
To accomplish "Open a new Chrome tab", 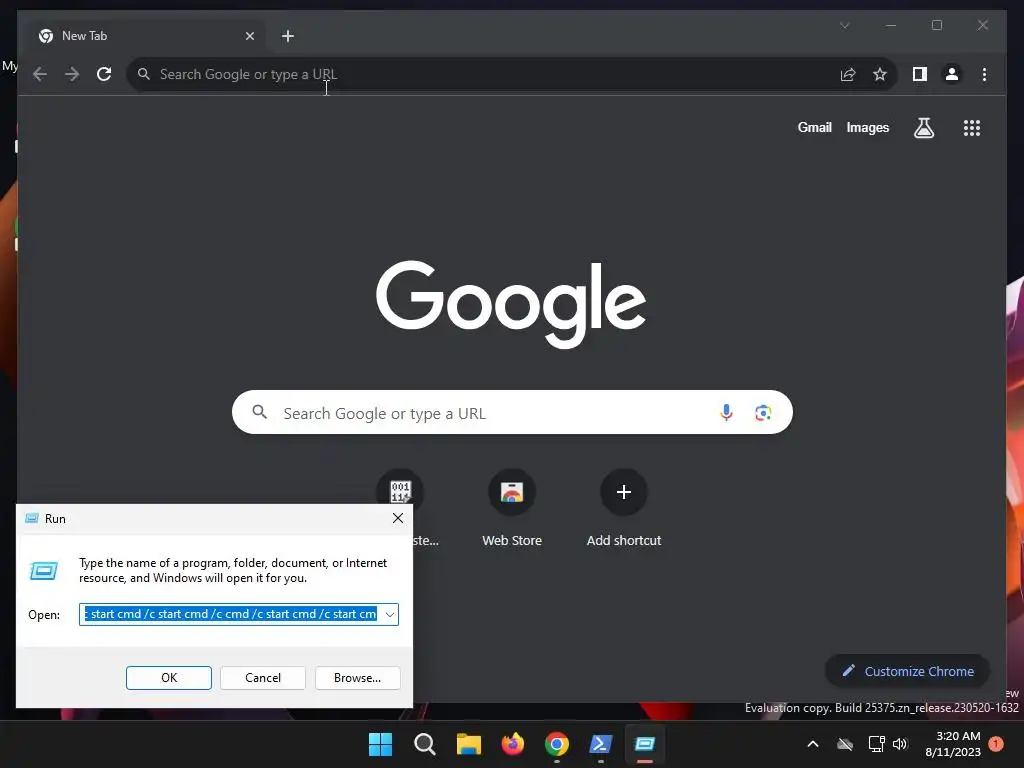I will [287, 36].
